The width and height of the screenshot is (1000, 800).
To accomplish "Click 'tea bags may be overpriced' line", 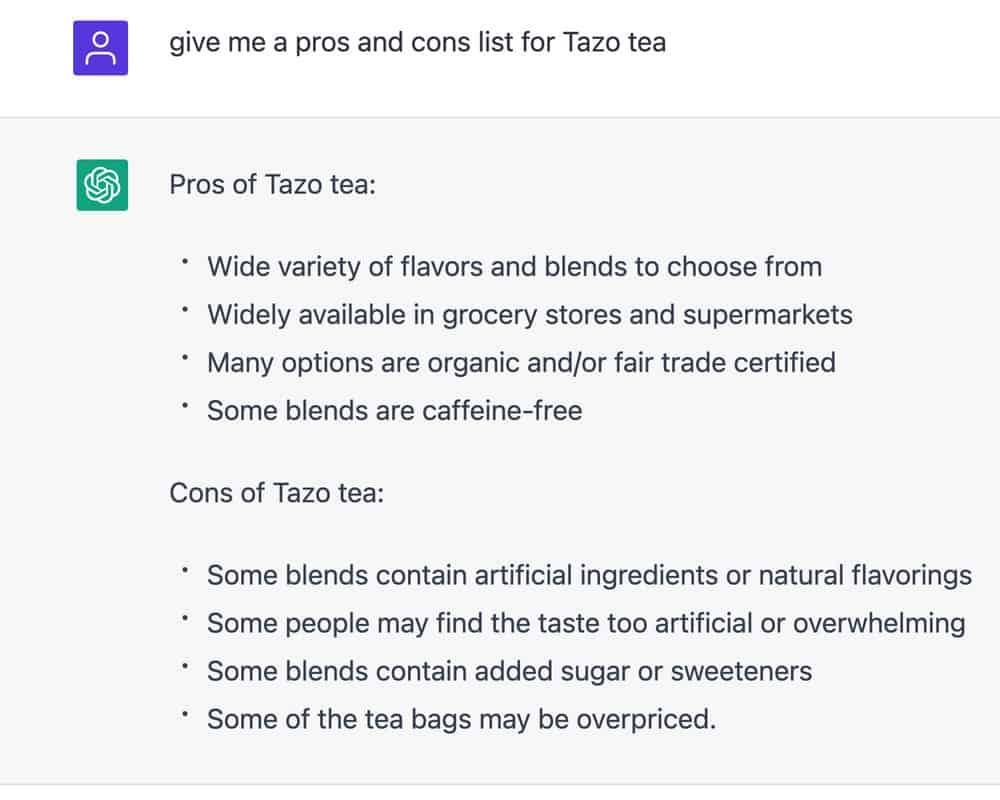I will (462, 720).
